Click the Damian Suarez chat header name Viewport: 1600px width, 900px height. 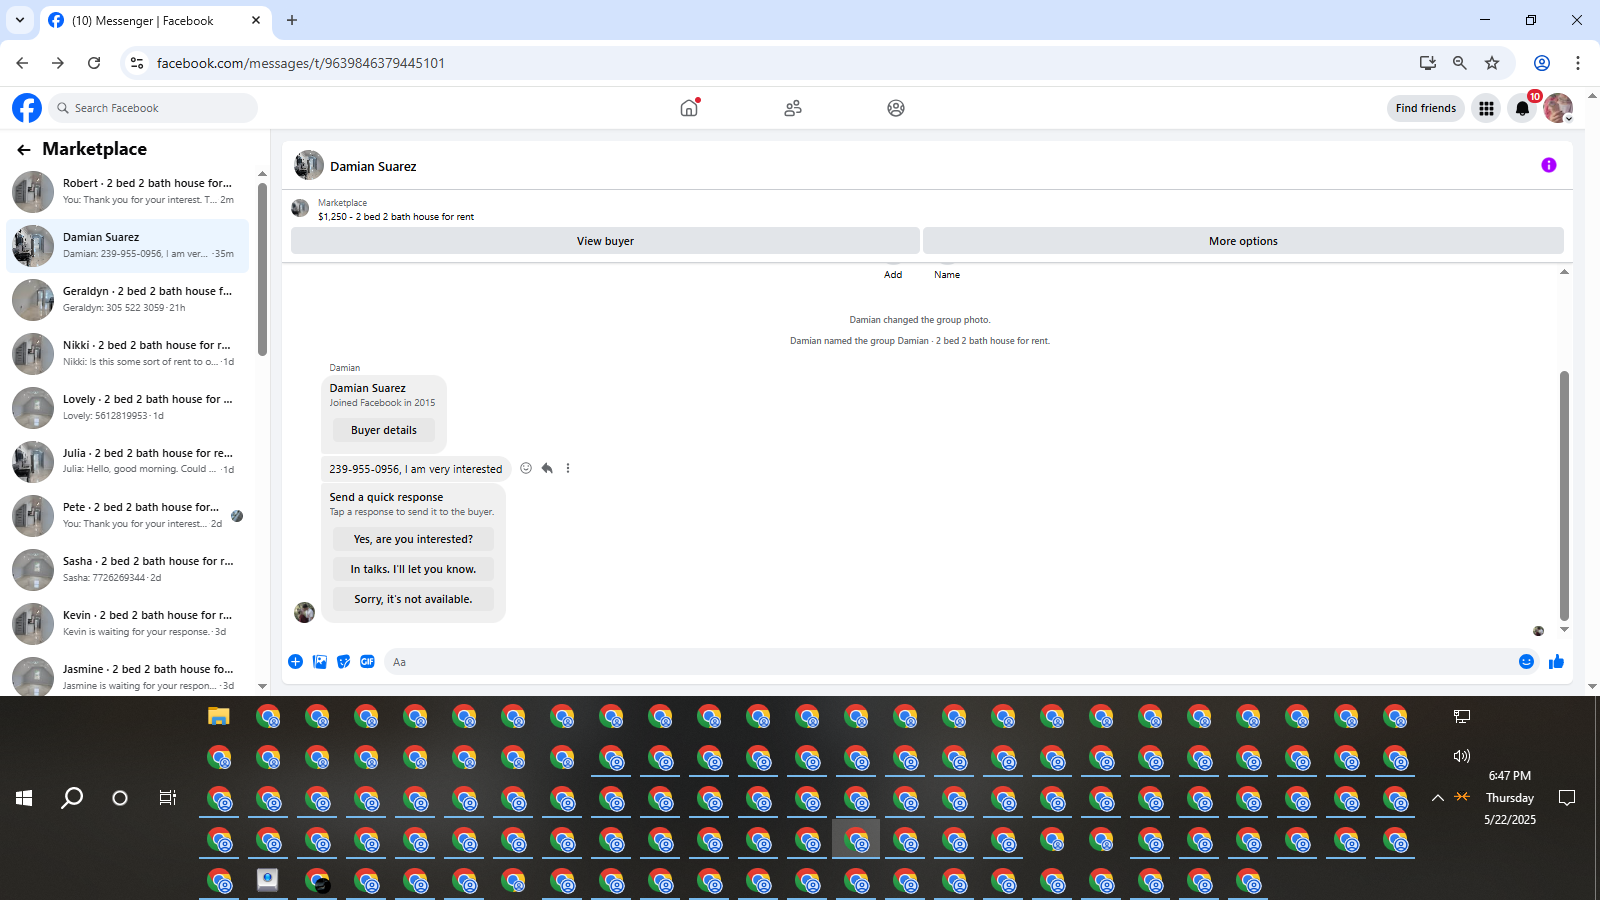pyautogui.click(x=373, y=167)
